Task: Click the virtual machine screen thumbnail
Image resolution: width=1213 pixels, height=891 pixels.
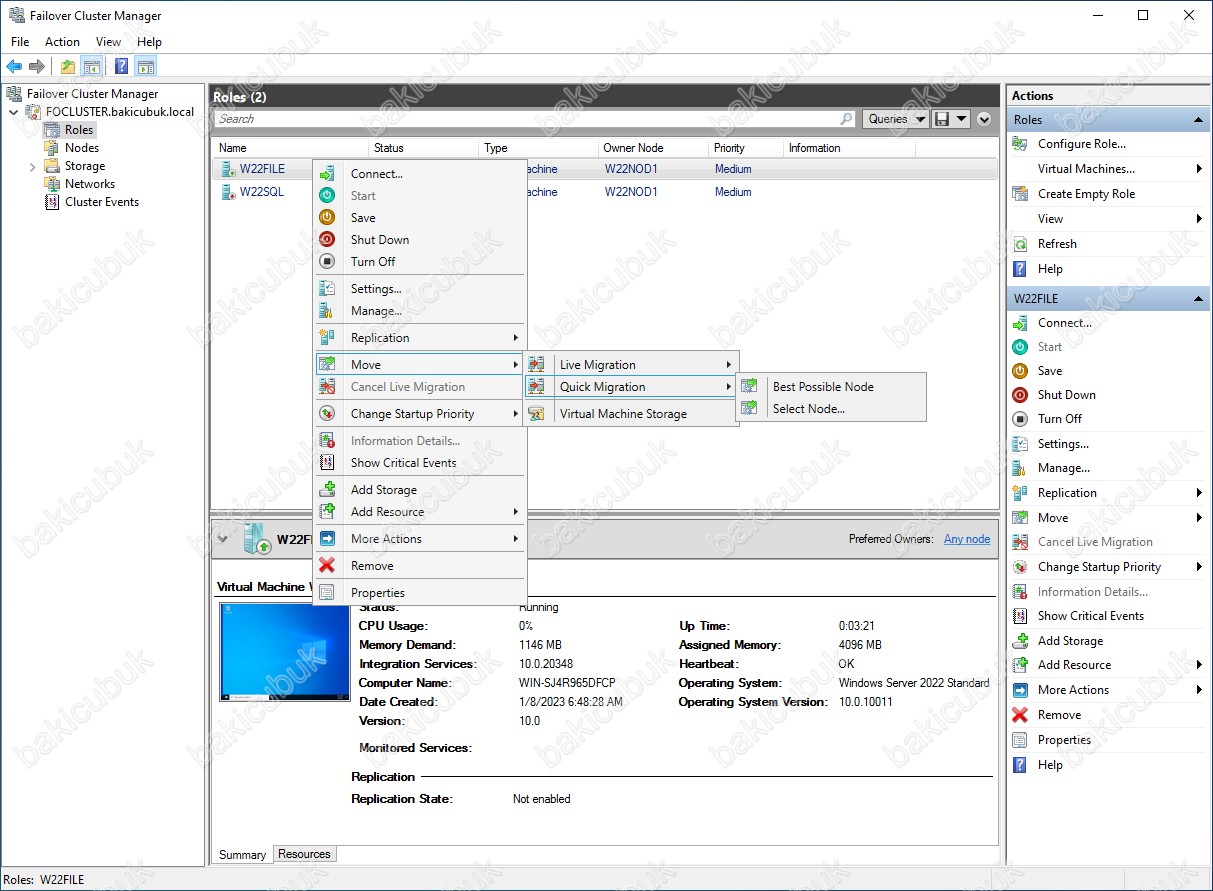Action: 285,651
